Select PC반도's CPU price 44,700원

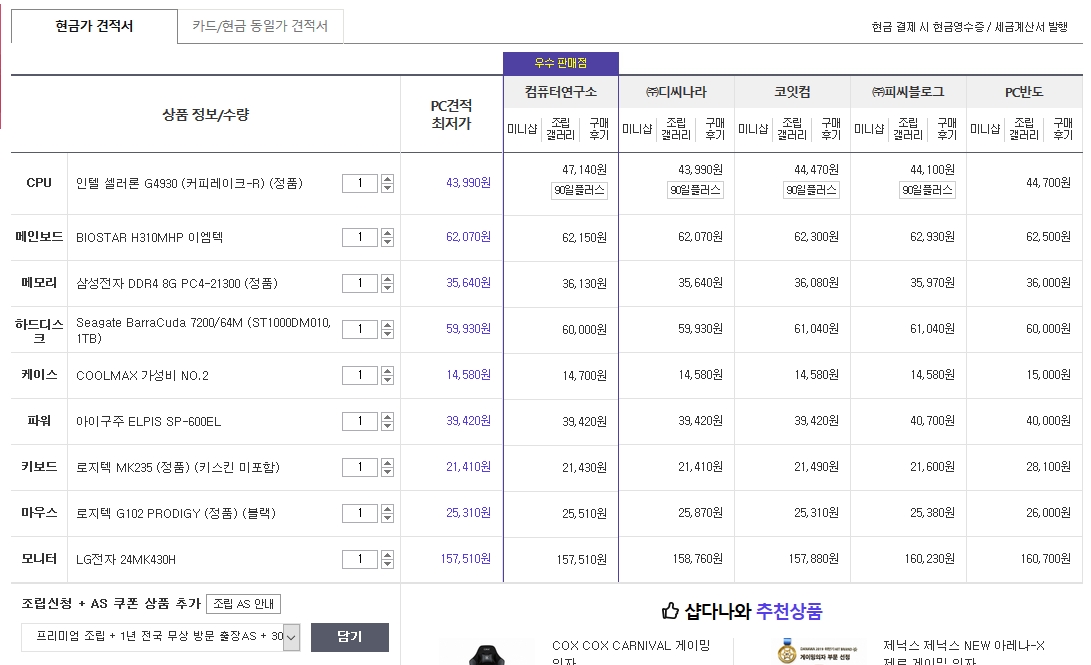click(1048, 183)
